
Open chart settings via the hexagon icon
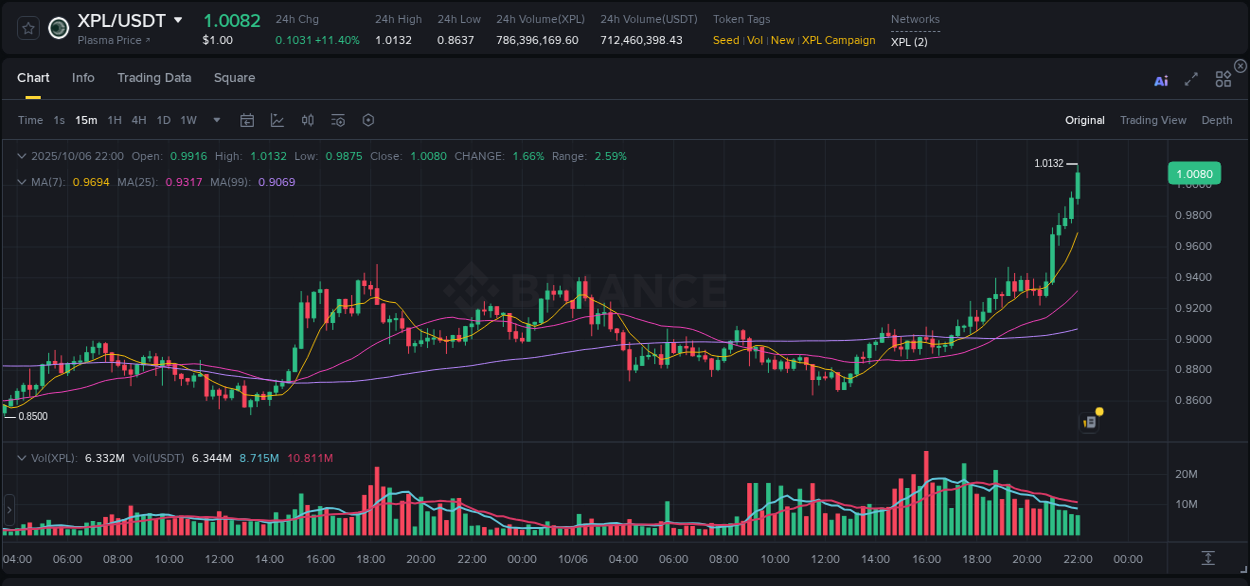(x=368, y=119)
